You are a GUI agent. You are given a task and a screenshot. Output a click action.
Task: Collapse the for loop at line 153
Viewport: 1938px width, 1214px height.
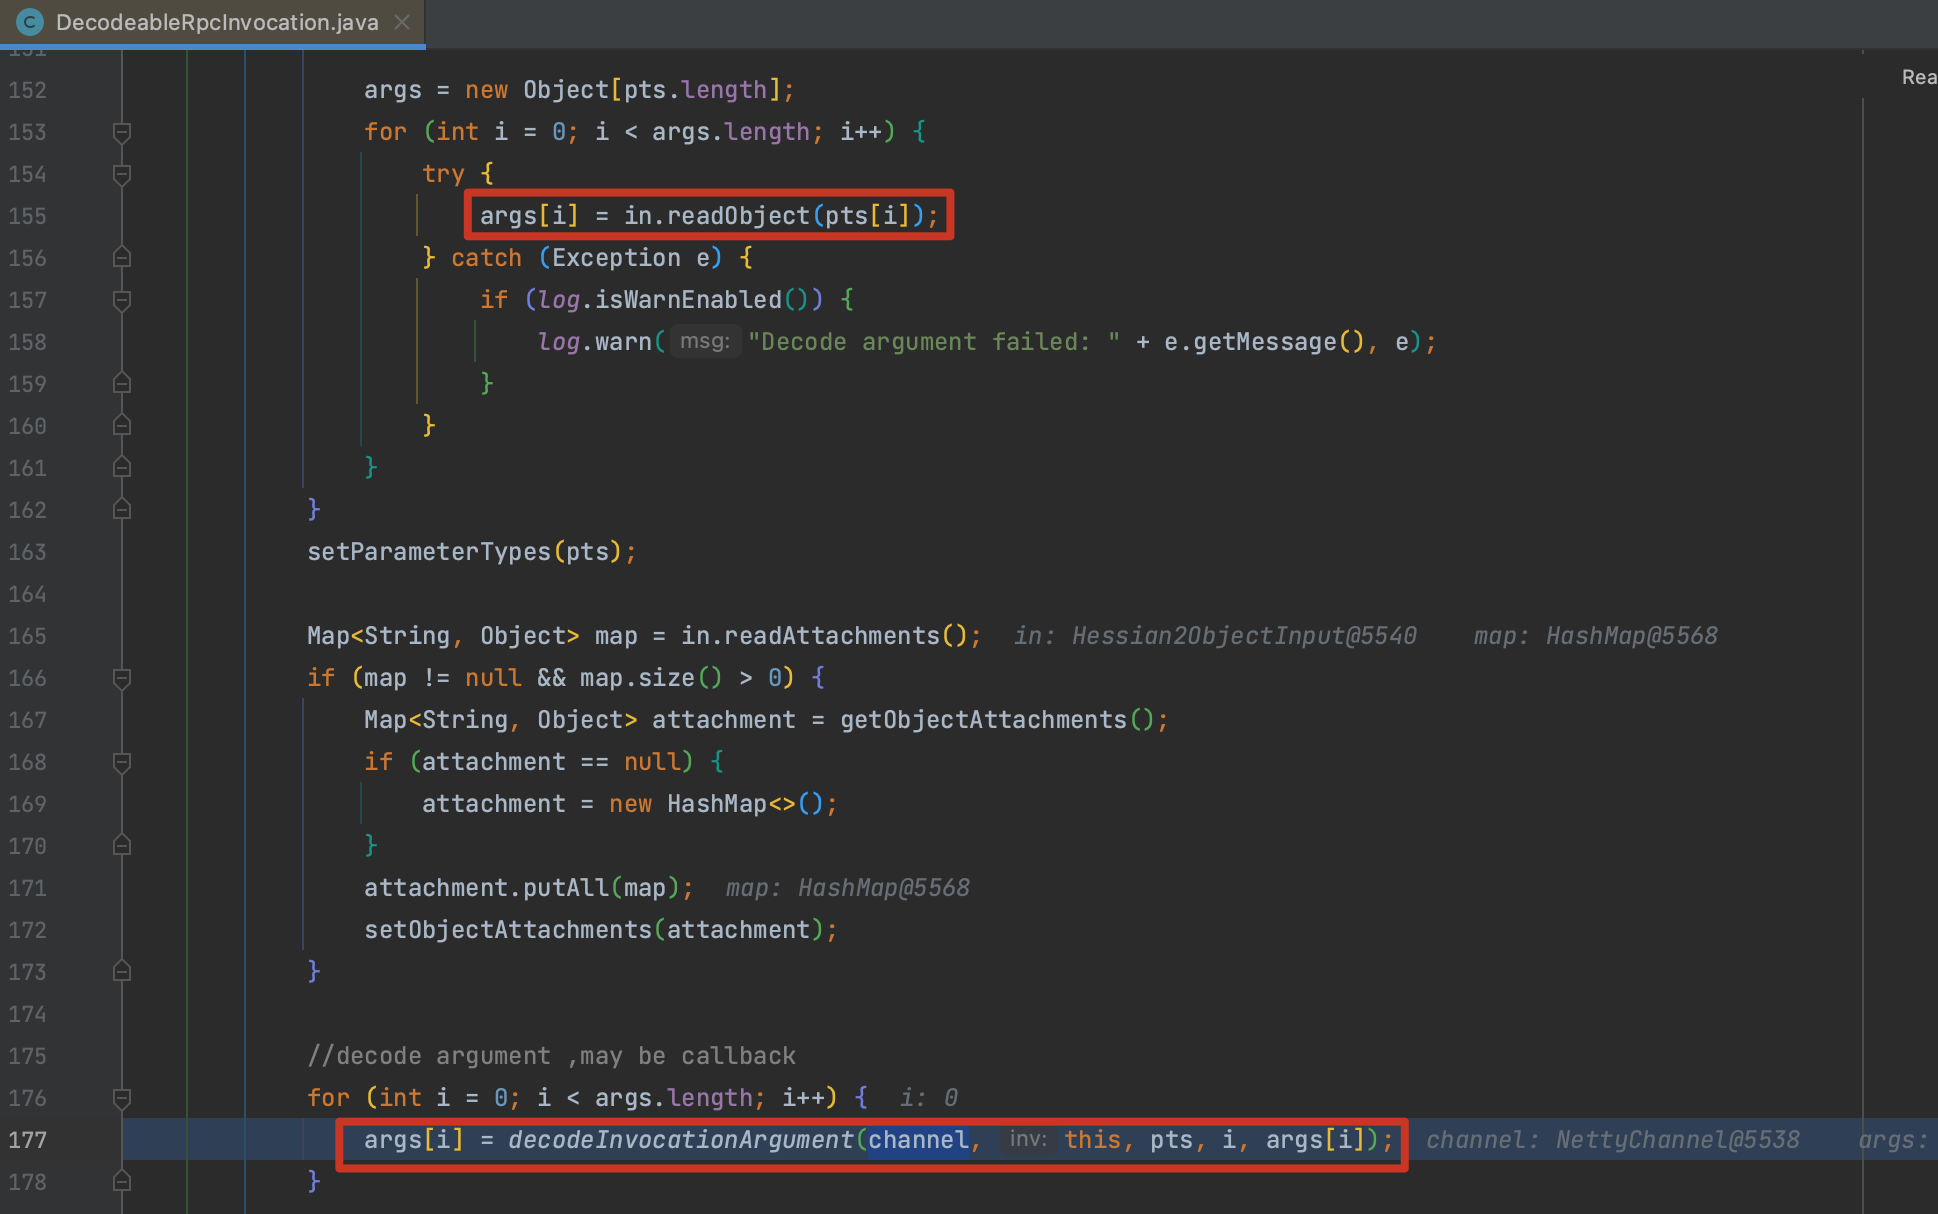pos(122,132)
